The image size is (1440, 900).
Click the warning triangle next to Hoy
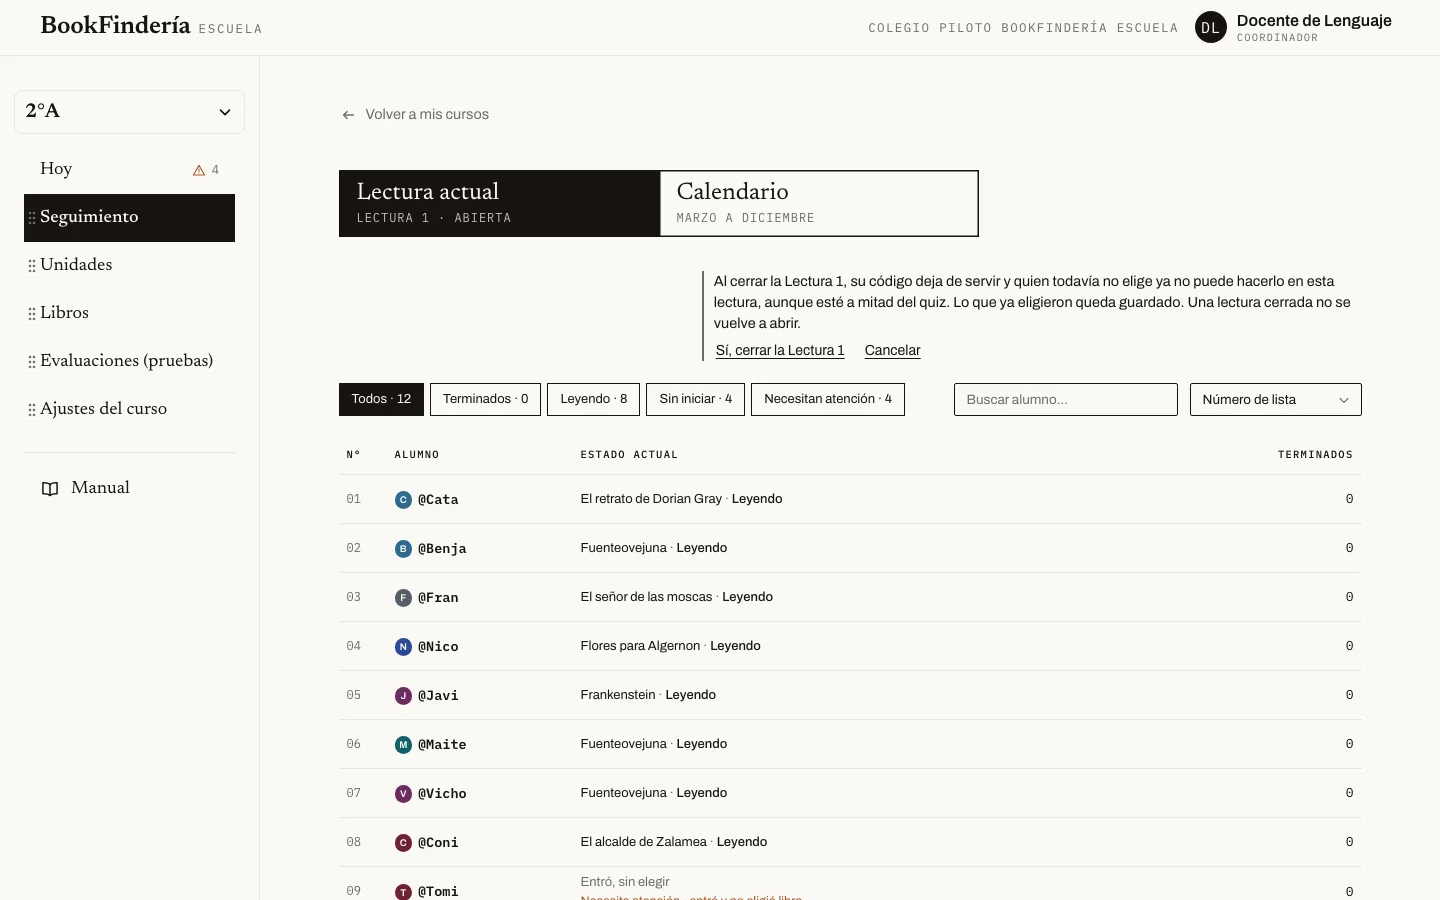click(199, 170)
